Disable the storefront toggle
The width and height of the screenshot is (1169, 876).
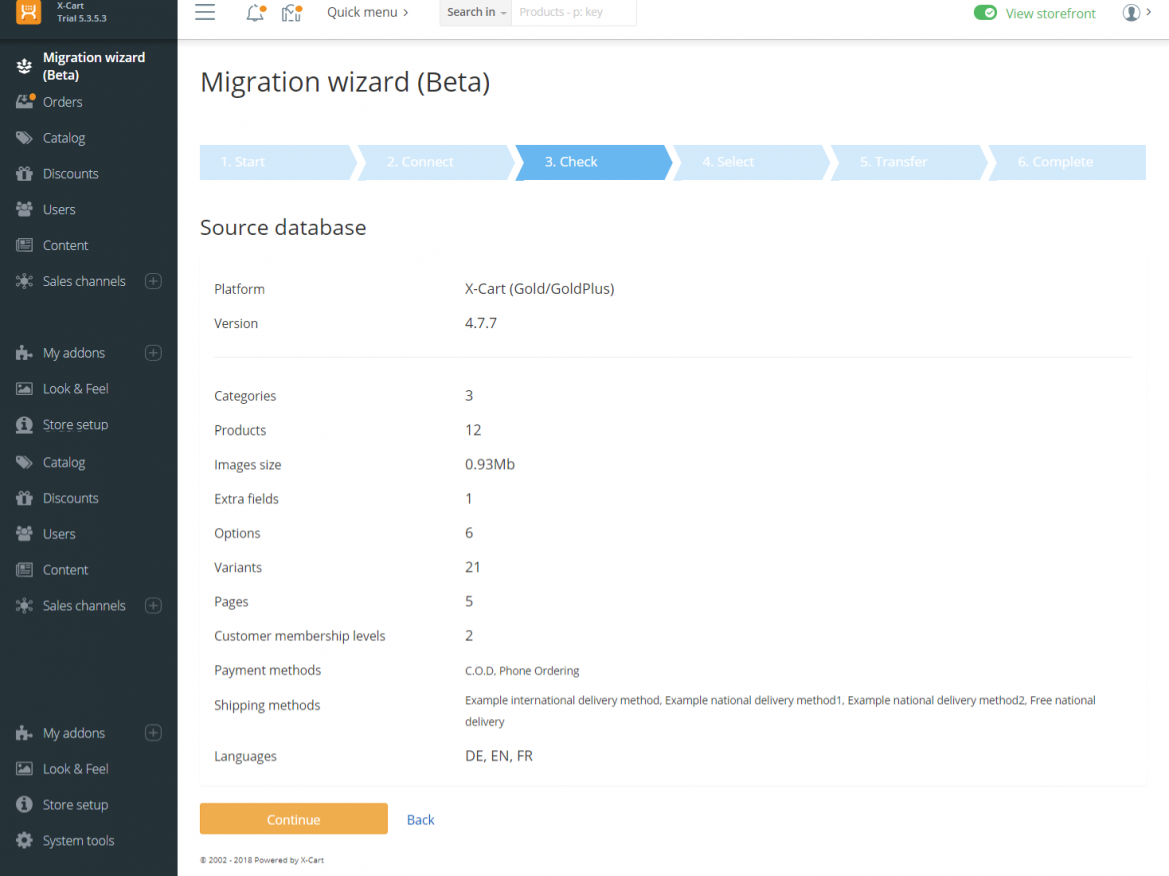pyautogui.click(x=985, y=14)
